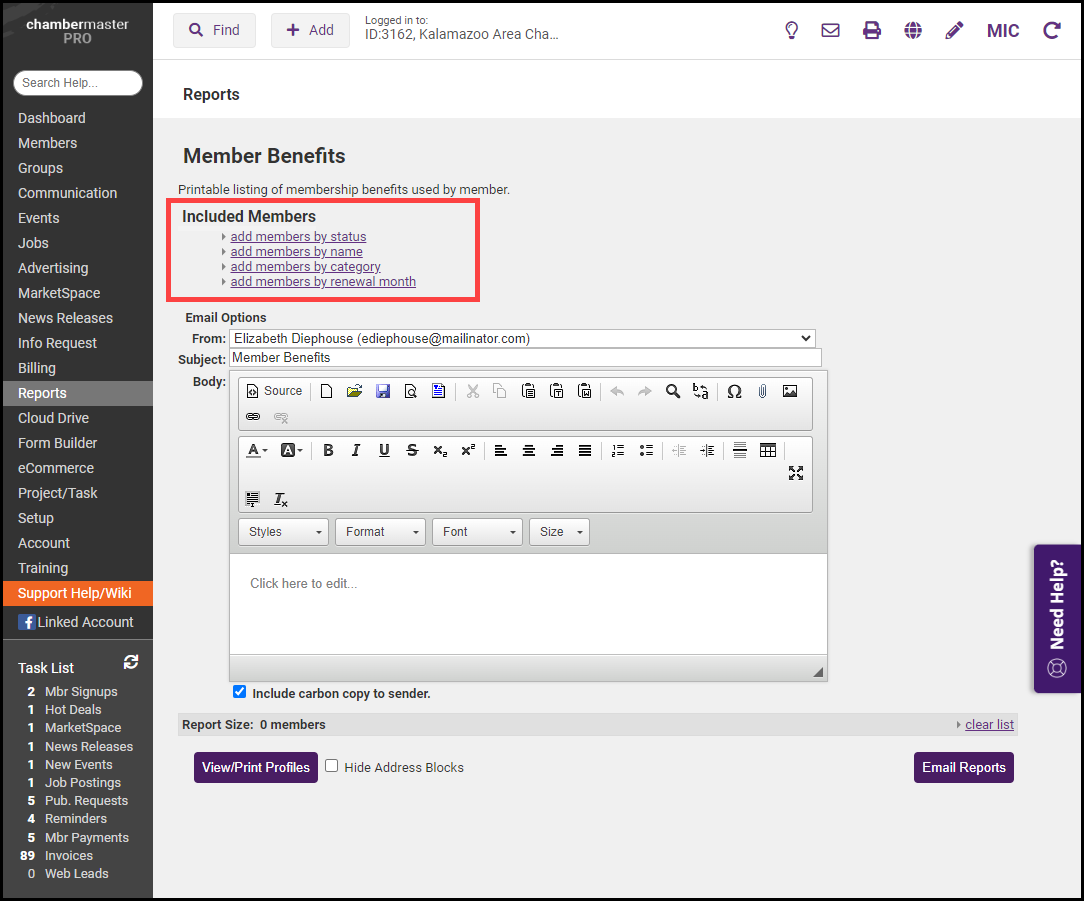1084x901 pixels.
Task: Expand the Styles dropdown
Action: point(283,532)
